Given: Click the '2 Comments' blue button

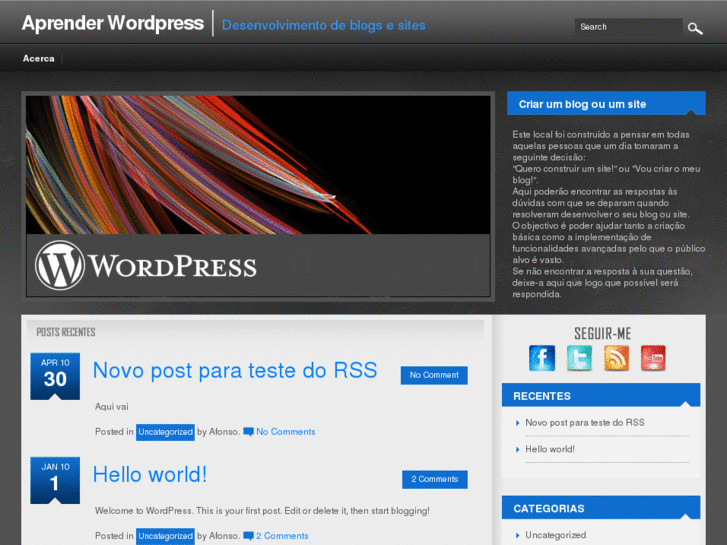Looking at the screenshot, I should click(434, 479).
